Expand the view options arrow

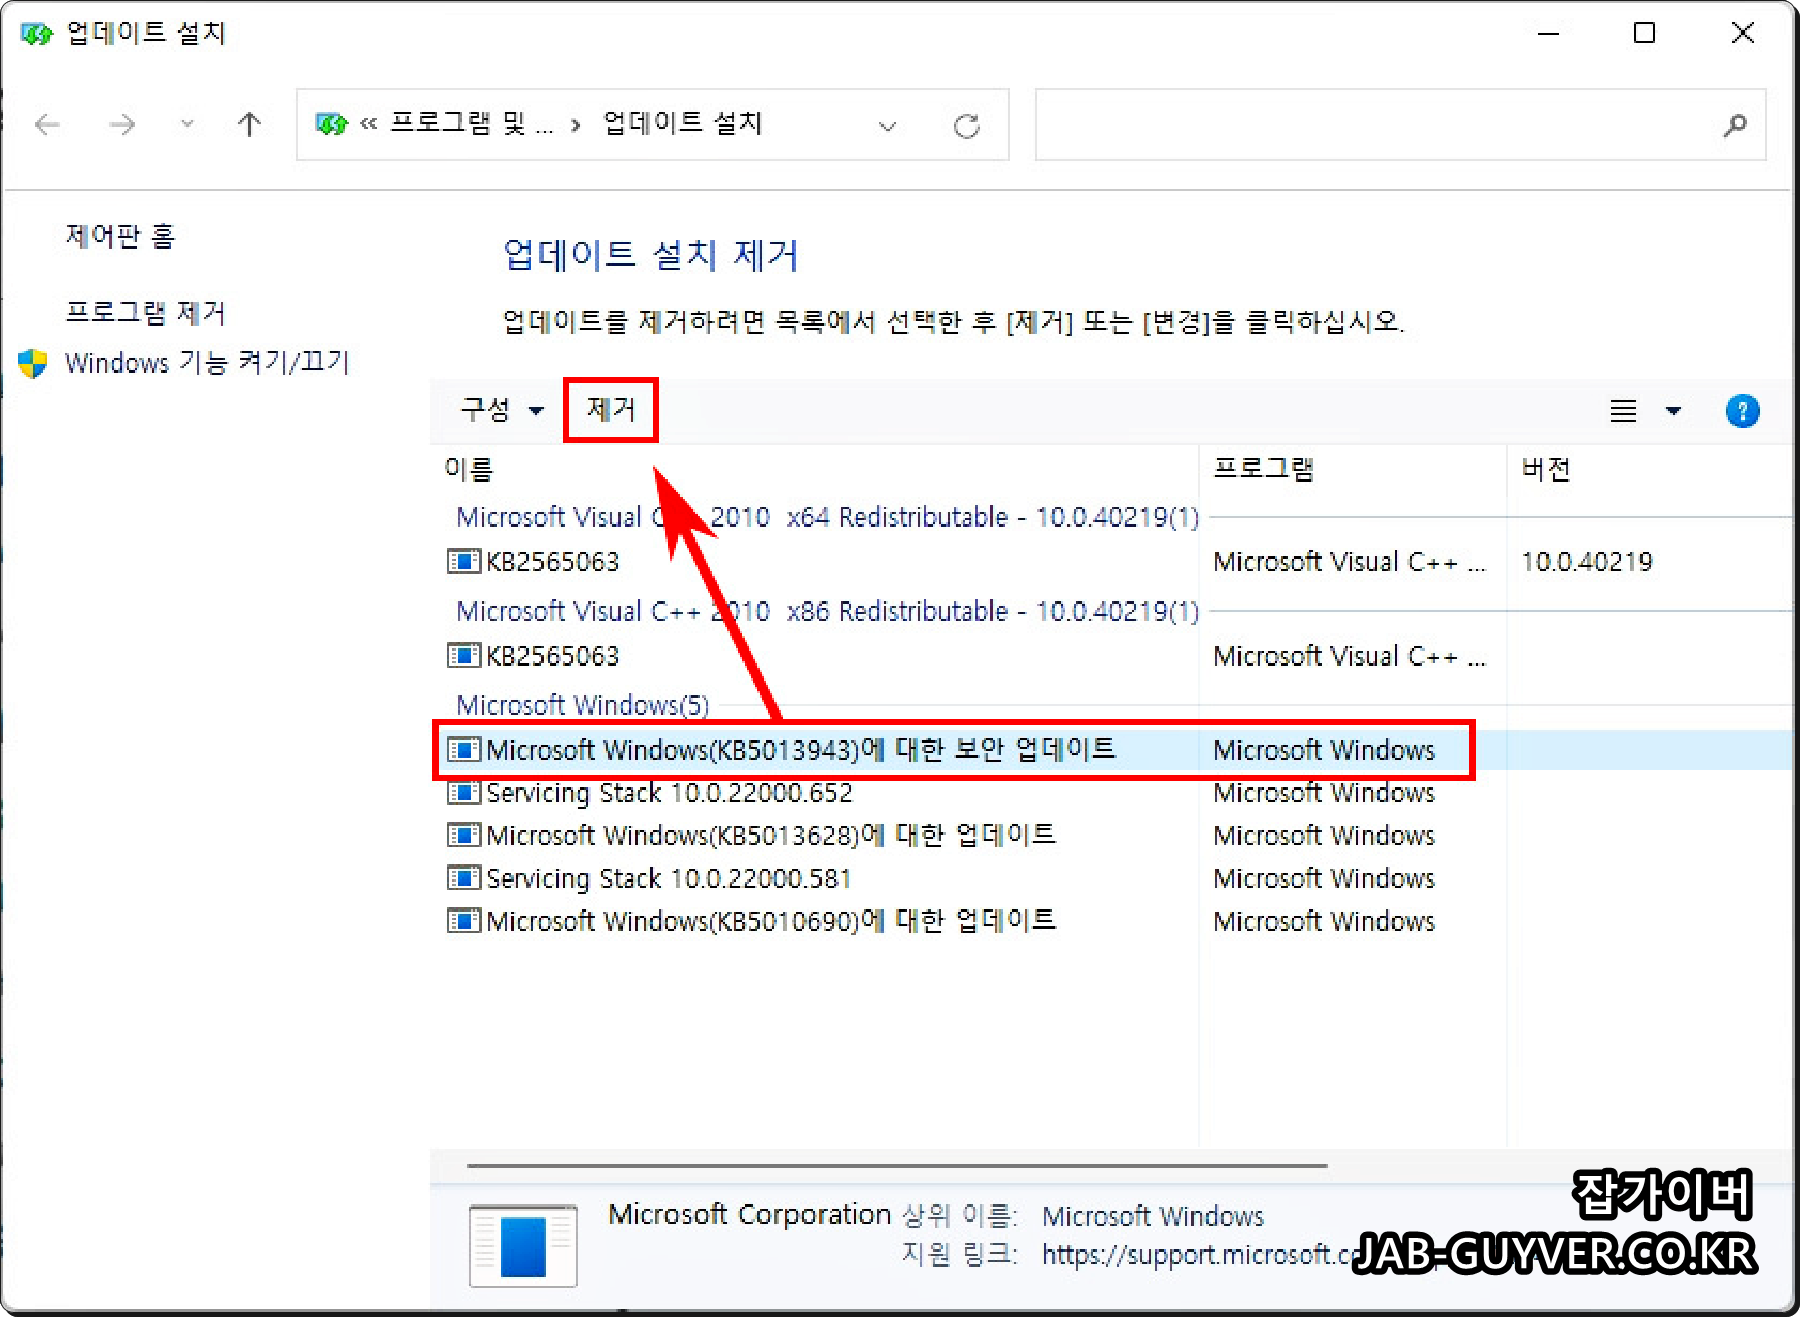pos(1673,411)
